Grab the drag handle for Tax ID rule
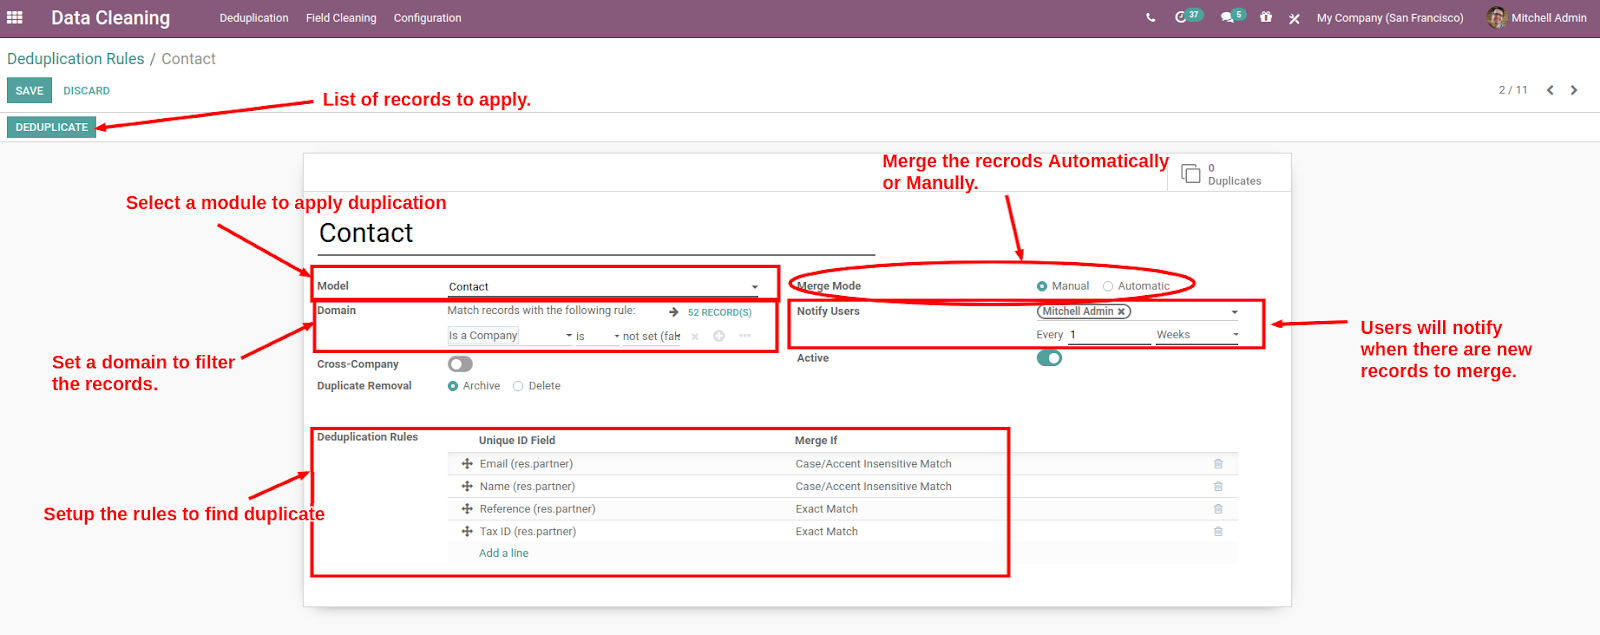 click(x=467, y=531)
